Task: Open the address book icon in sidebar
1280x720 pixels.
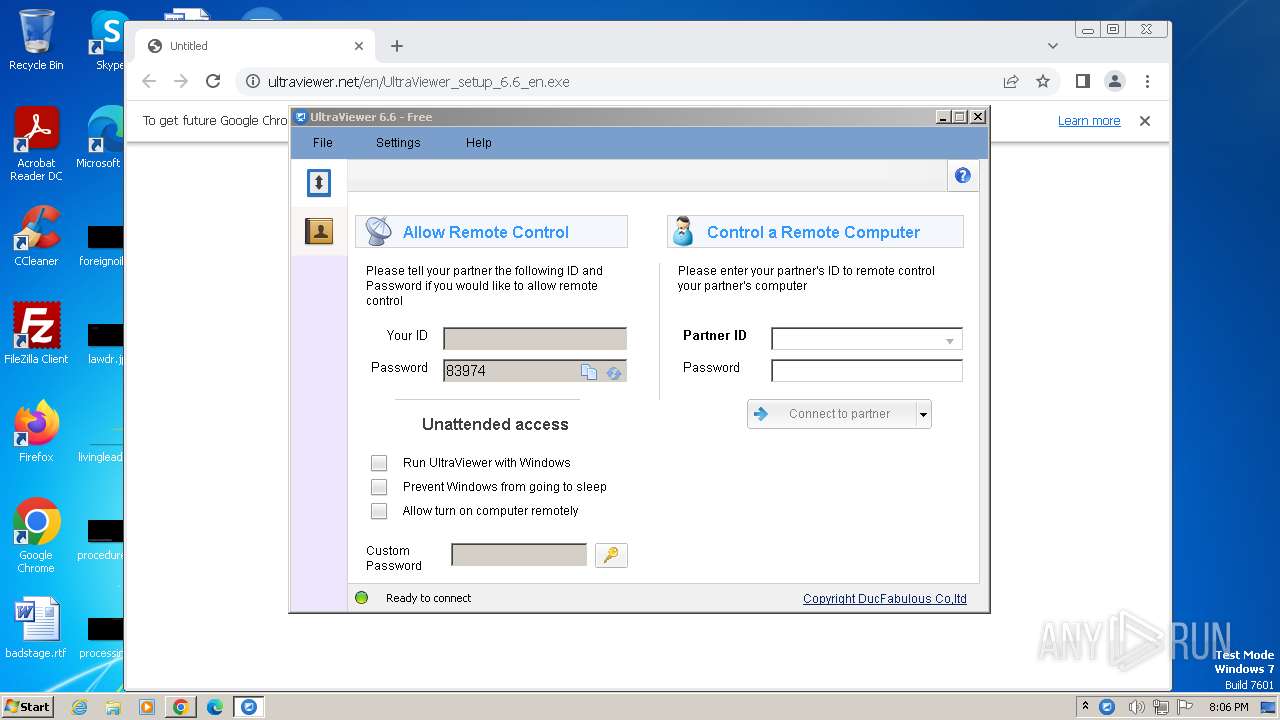Action: coord(319,231)
